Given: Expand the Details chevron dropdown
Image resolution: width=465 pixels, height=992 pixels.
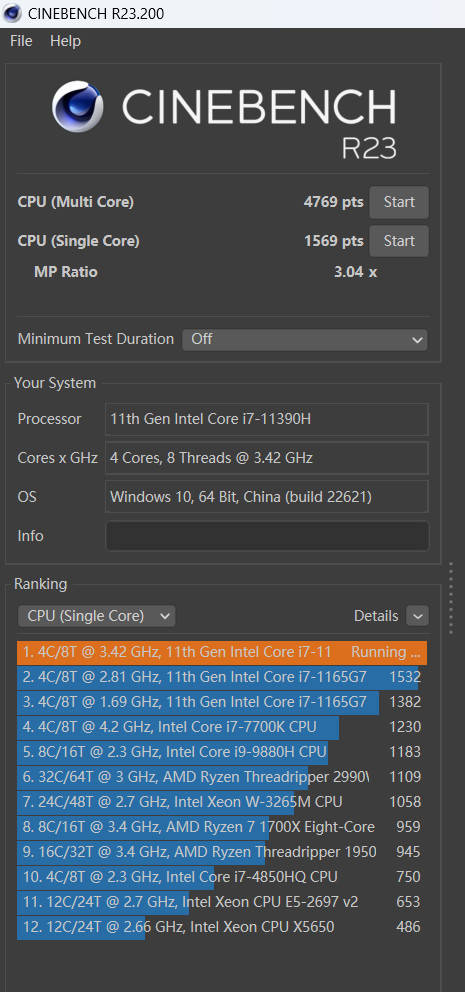Looking at the screenshot, I should (x=417, y=616).
